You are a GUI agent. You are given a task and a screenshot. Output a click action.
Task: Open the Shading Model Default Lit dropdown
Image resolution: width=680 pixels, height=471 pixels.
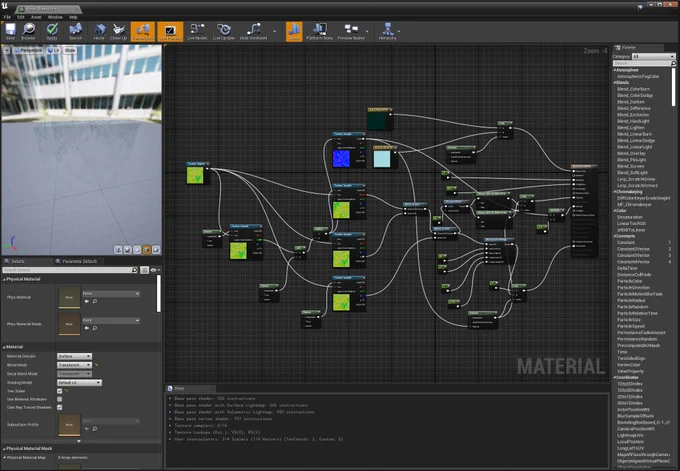coord(79,383)
